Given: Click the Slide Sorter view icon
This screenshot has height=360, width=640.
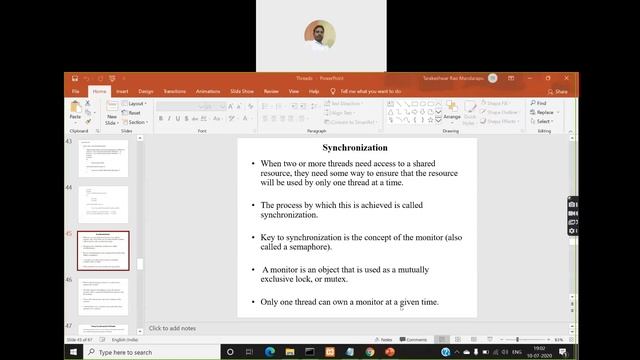Looking at the screenshot, I should click(x=458, y=340).
